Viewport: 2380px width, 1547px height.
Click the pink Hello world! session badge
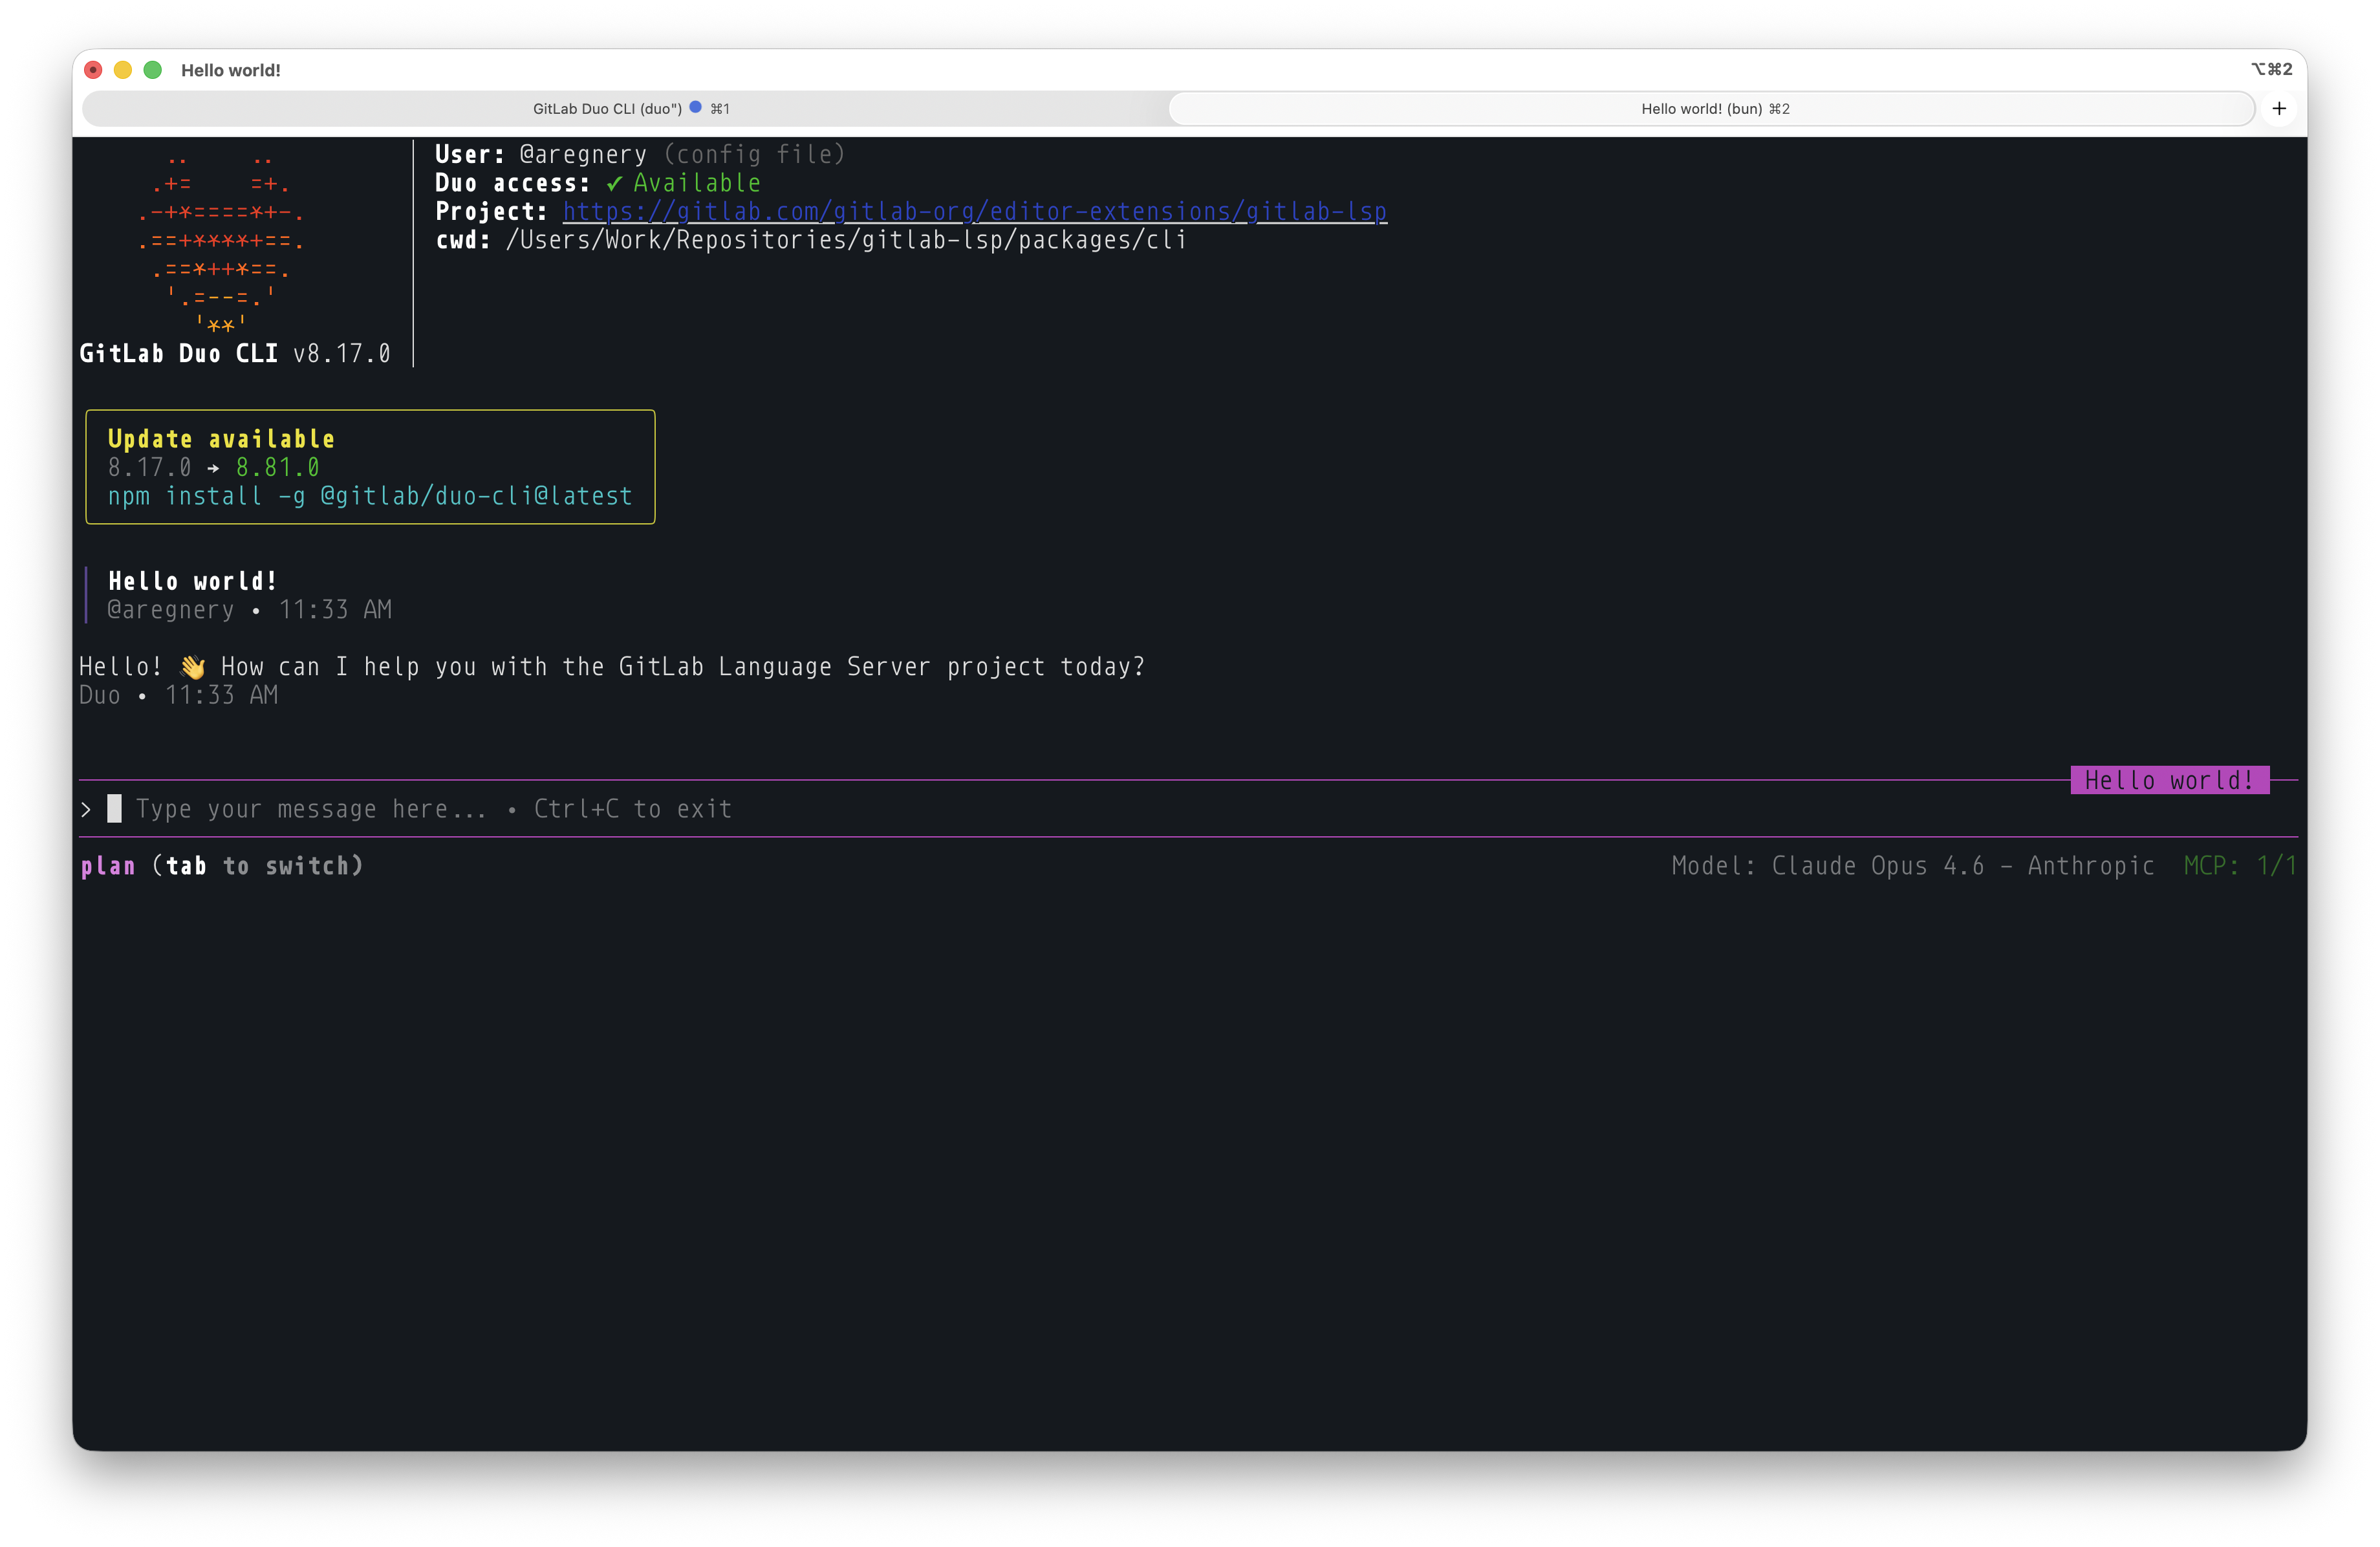coord(2170,780)
